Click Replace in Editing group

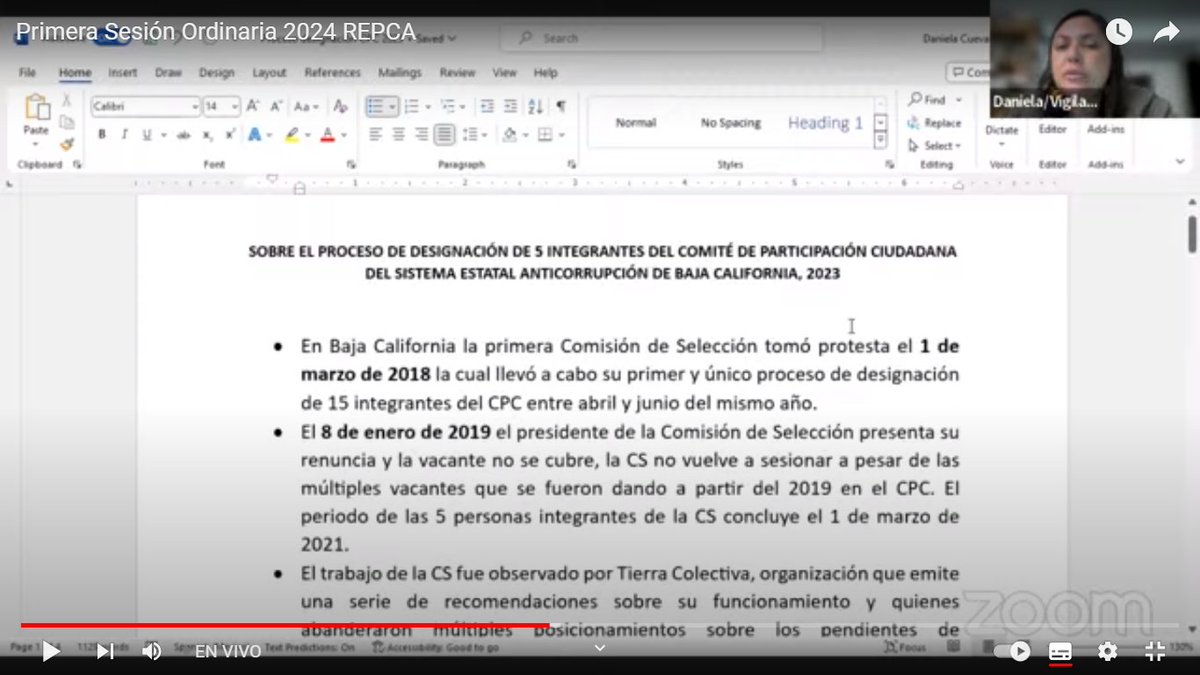(935, 123)
